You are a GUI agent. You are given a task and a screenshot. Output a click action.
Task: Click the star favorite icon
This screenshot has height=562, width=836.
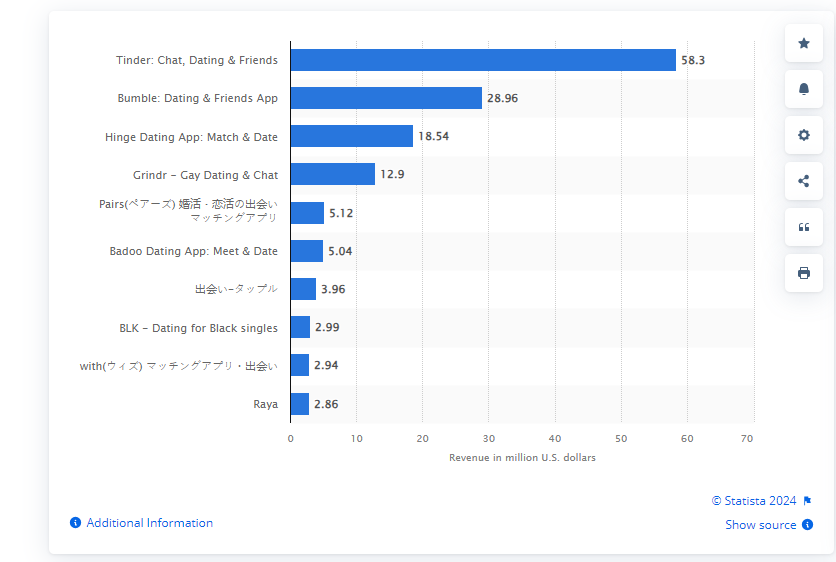click(x=803, y=43)
